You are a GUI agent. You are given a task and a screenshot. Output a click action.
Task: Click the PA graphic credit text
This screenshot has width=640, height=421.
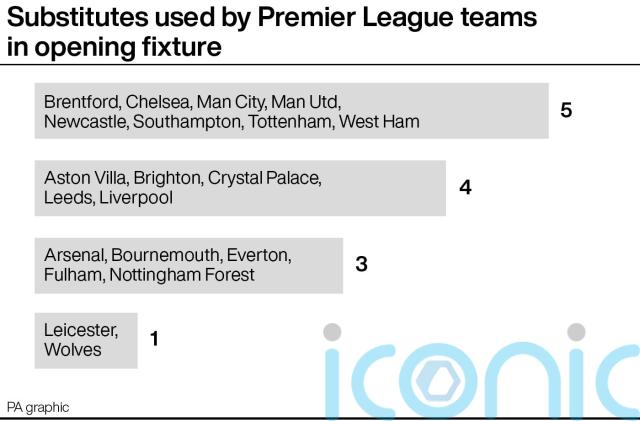38,407
